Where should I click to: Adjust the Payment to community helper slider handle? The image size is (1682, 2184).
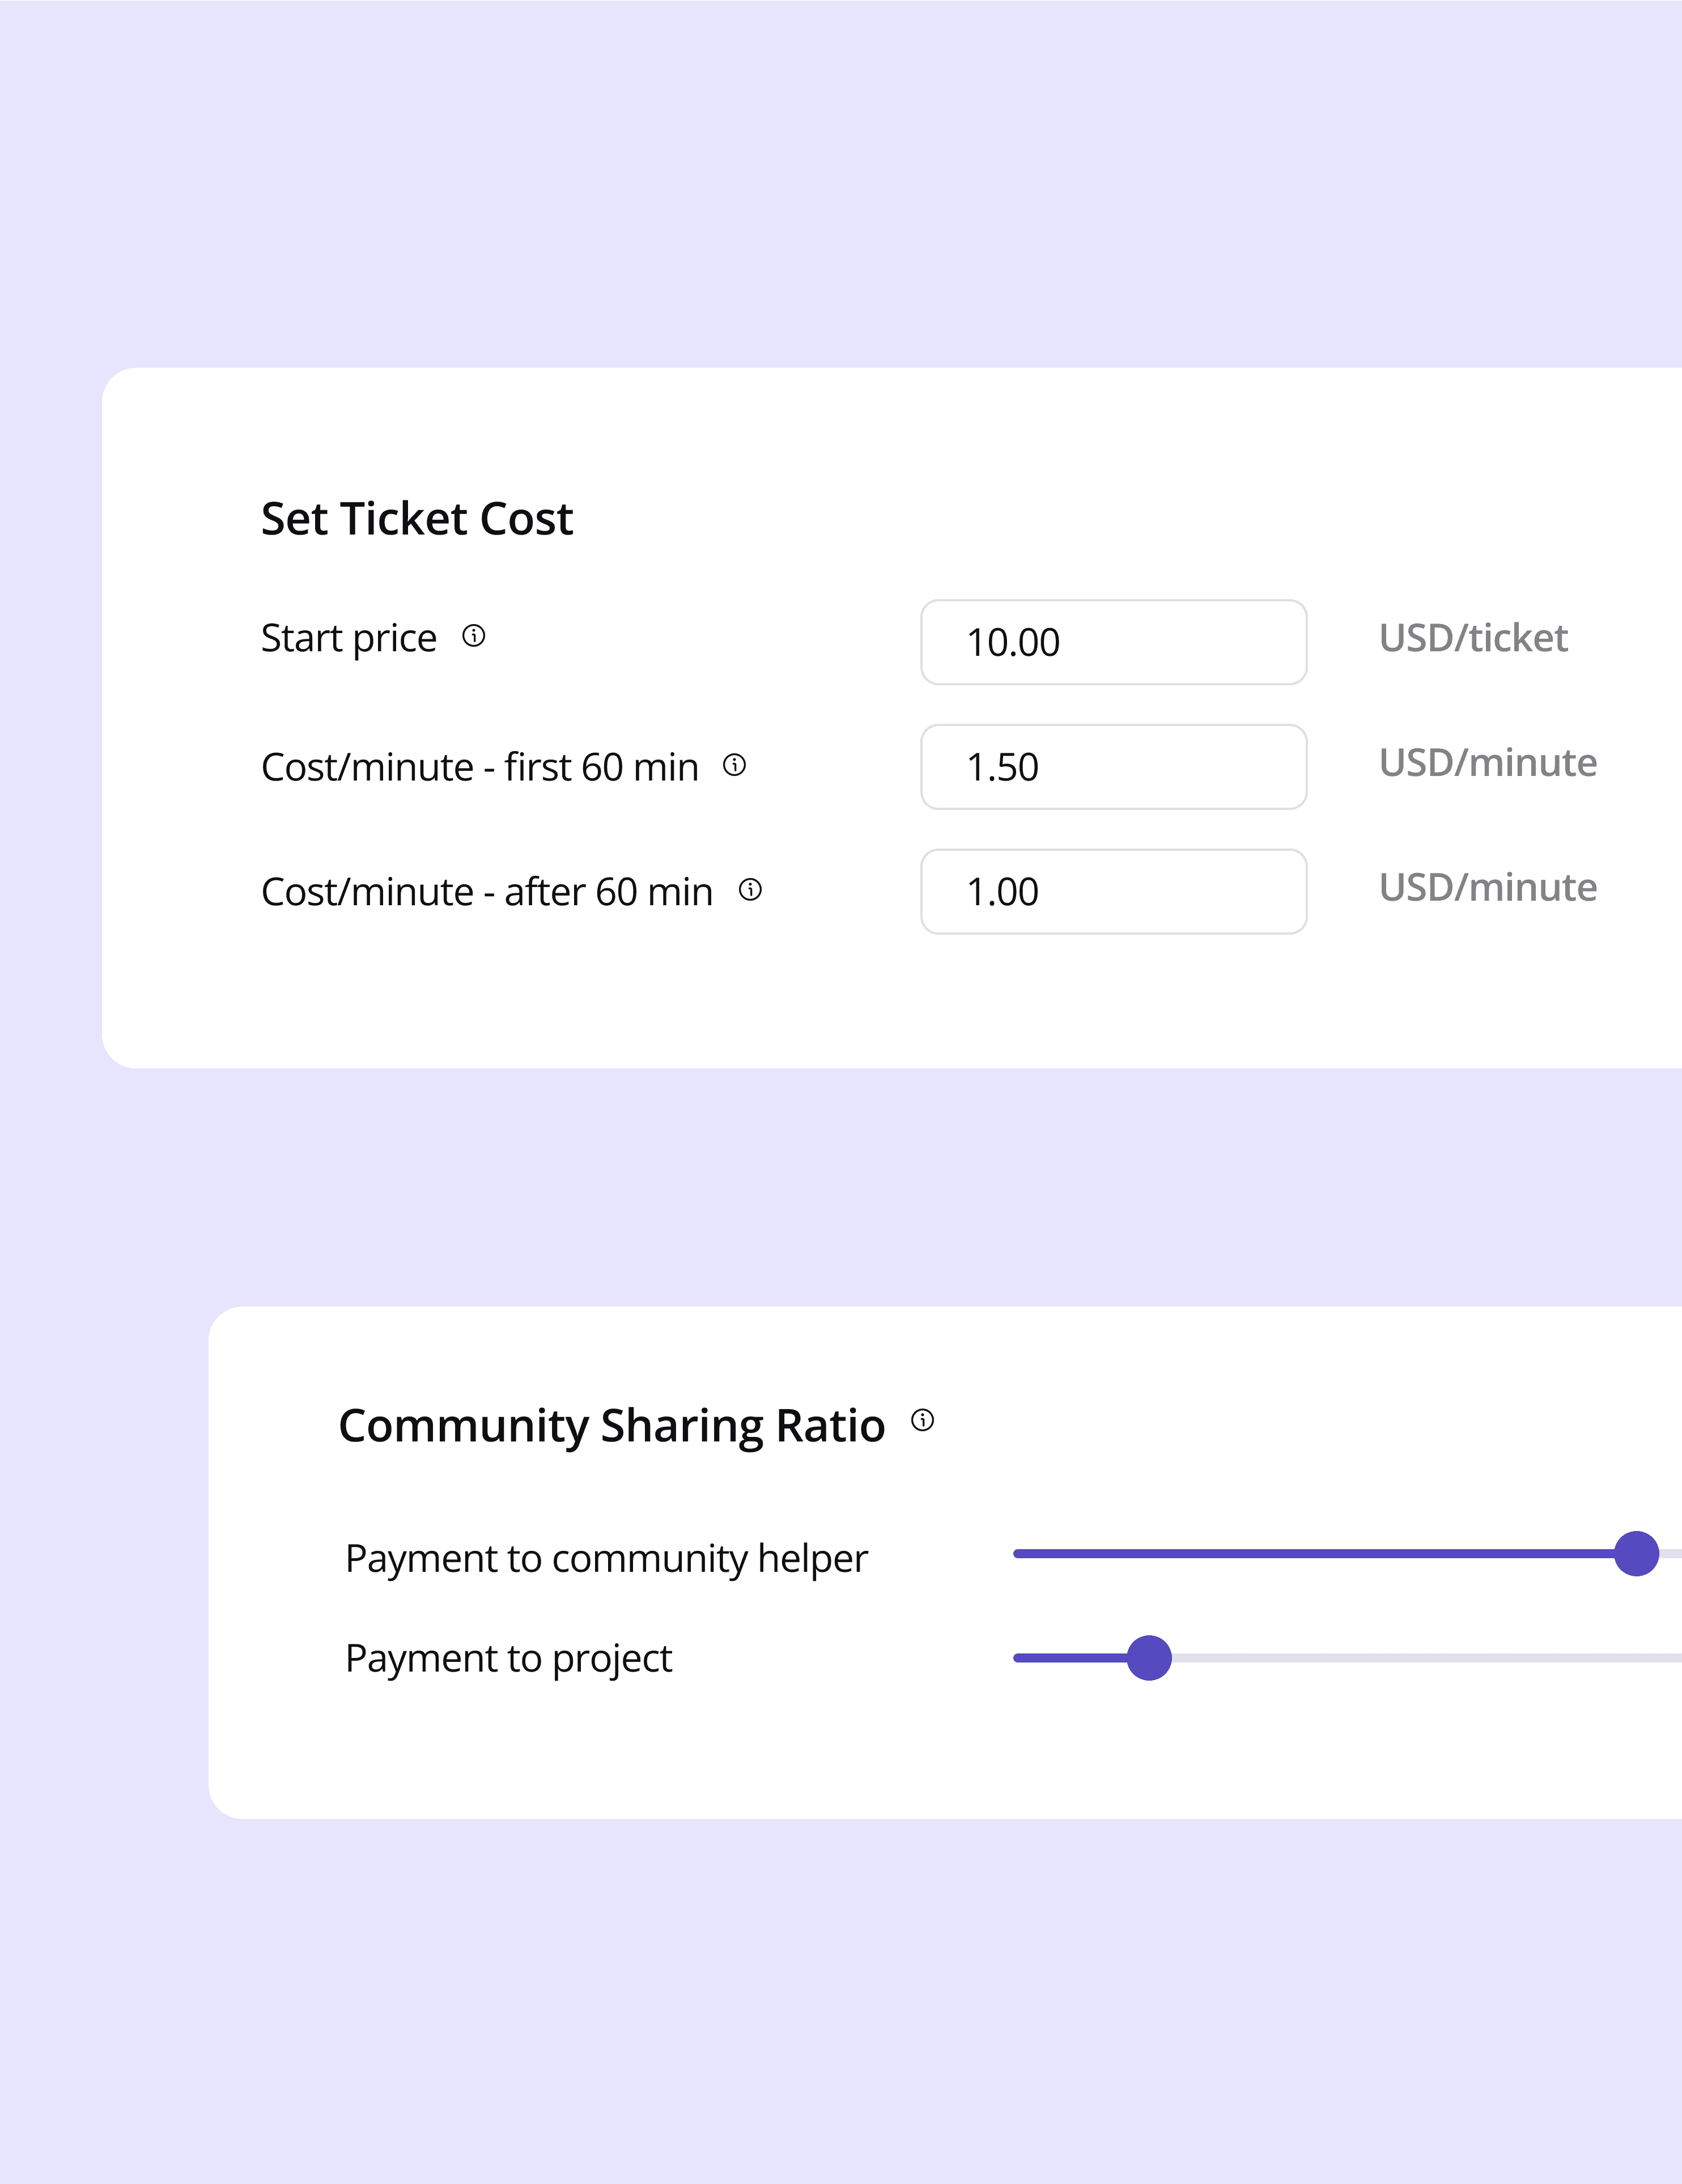[1637, 1554]
